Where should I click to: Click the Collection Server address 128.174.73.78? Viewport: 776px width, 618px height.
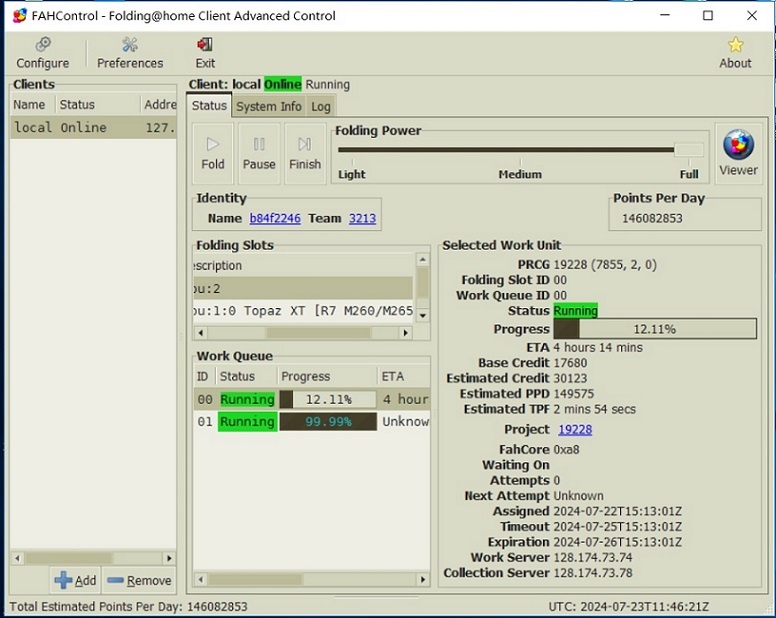(592, 572)
